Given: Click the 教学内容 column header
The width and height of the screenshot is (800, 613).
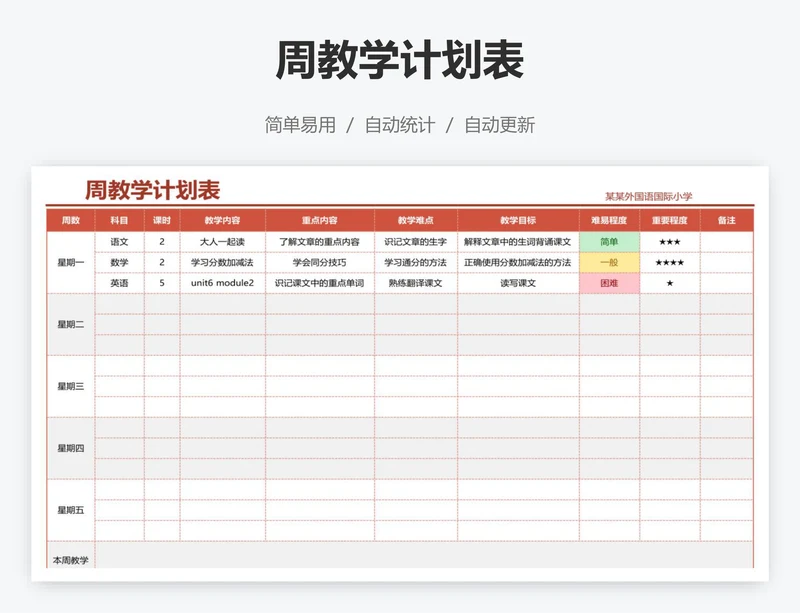Looking at the screenshot, I should tap(222, 220).
